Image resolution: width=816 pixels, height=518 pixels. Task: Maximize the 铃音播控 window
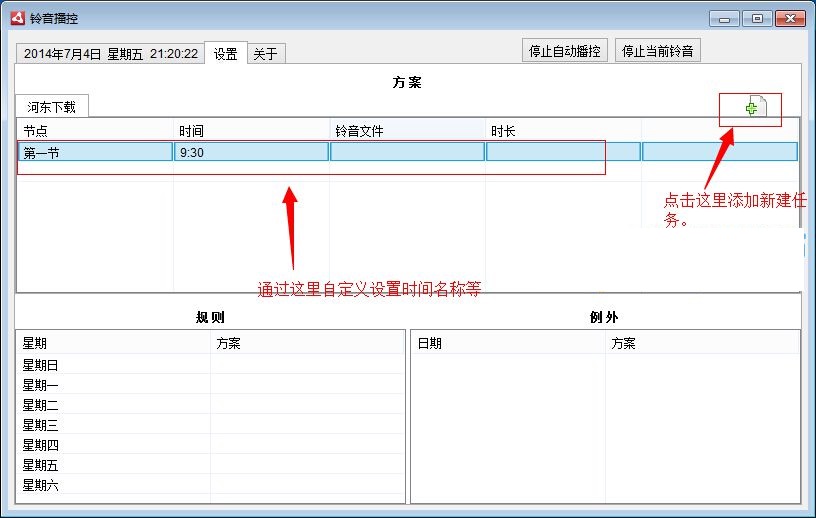[x=756, y=18]
